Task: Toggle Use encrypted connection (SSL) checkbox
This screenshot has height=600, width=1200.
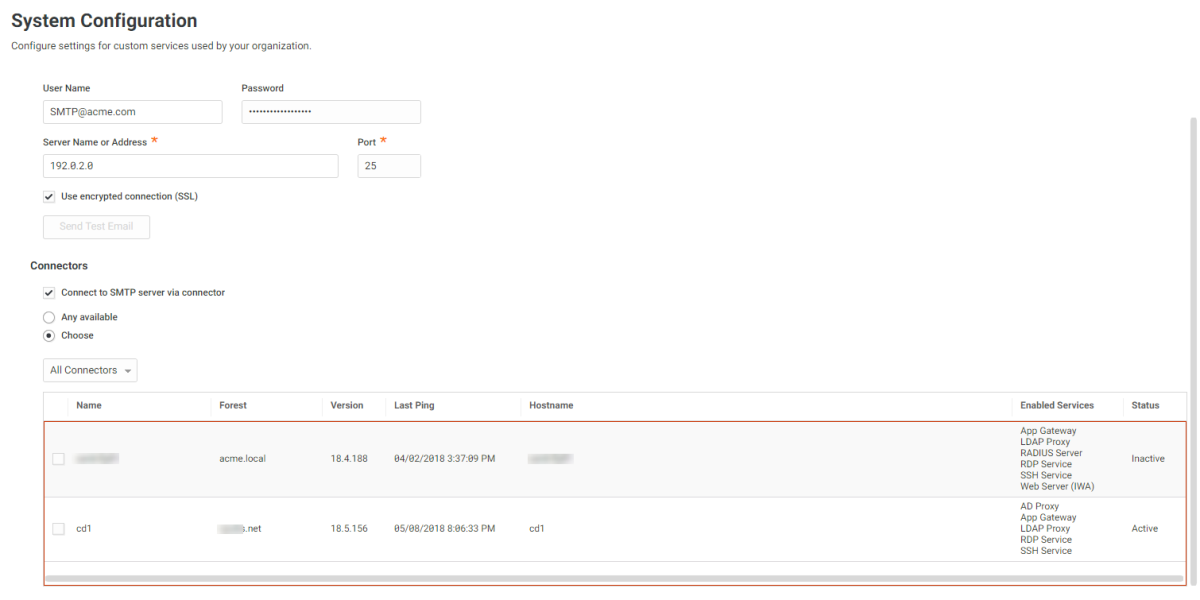Action: (49, 197)
